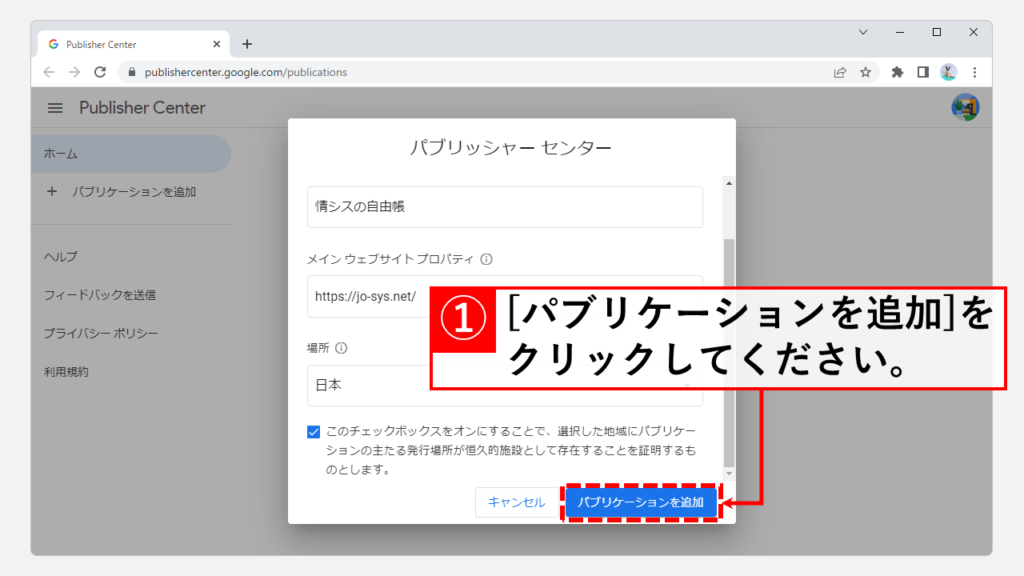Open the Chrome side panel icon
The image size is (1024, 576).
(x=923, y=72)
